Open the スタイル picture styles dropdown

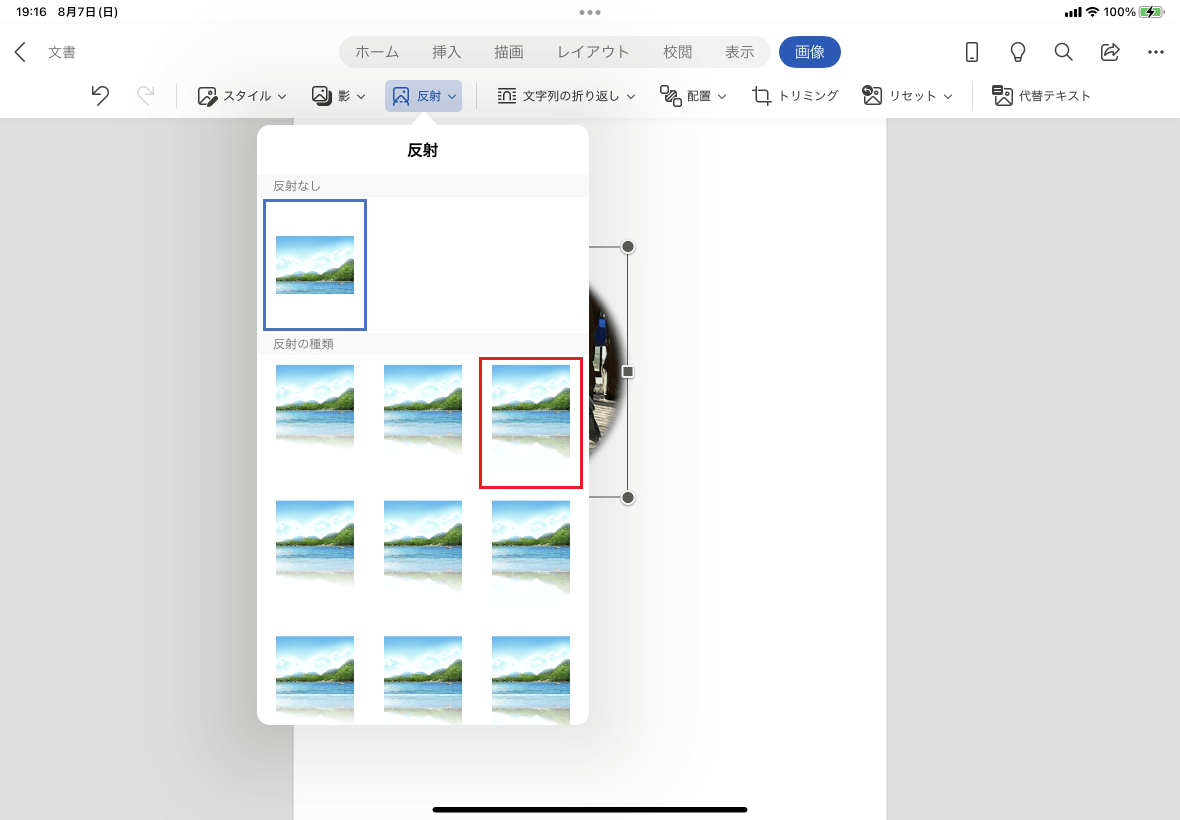coord(242,96)
